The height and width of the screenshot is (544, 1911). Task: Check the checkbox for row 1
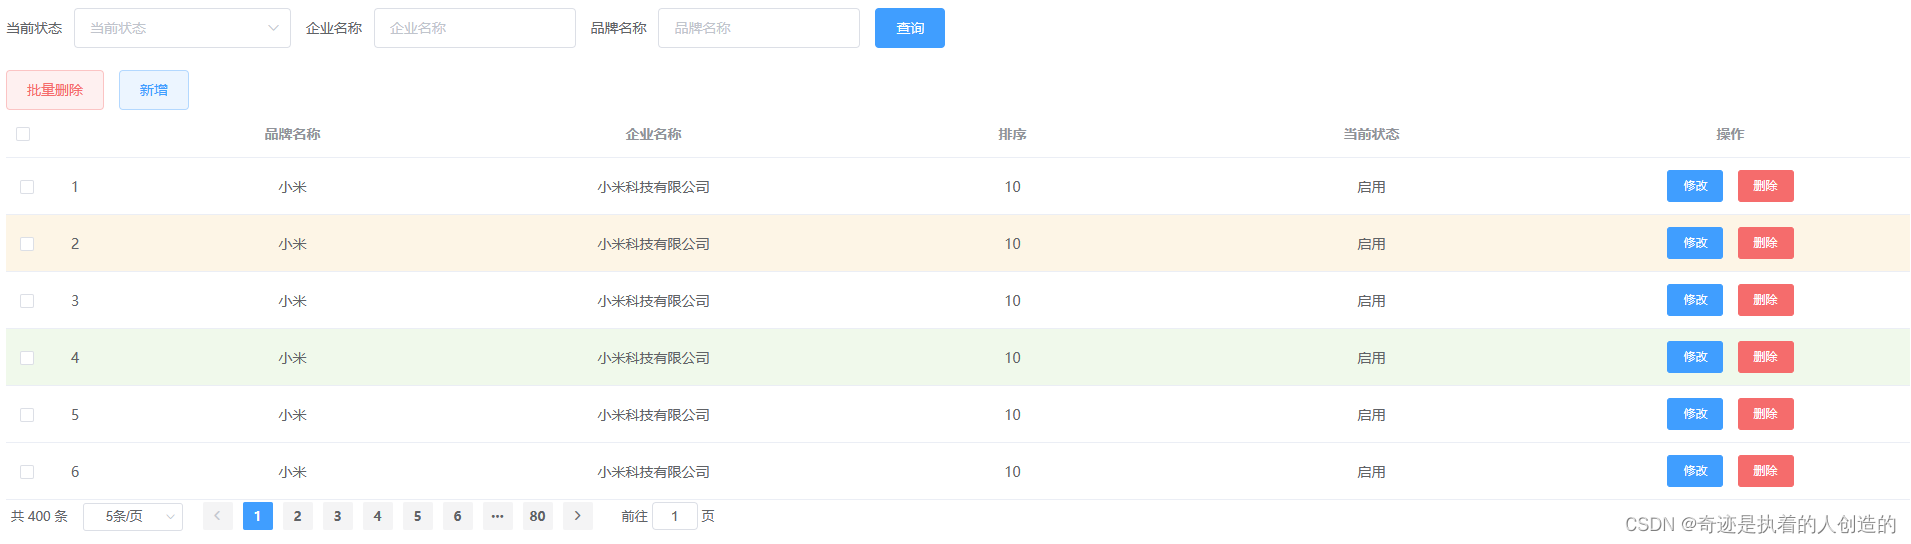tap(27, 187)
